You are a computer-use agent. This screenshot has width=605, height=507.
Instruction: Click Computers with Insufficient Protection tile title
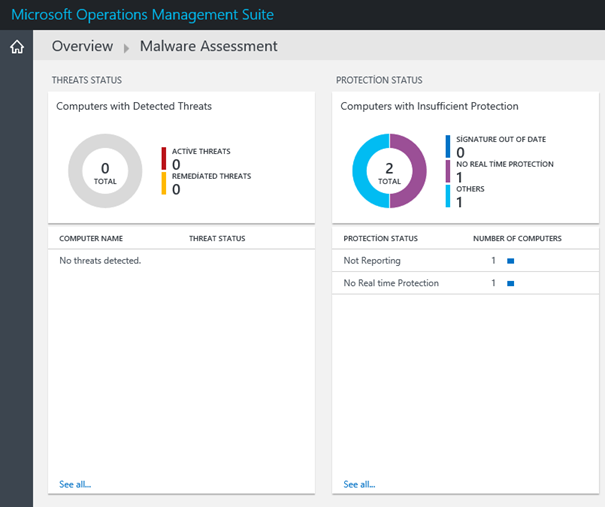tap(429, 106)
